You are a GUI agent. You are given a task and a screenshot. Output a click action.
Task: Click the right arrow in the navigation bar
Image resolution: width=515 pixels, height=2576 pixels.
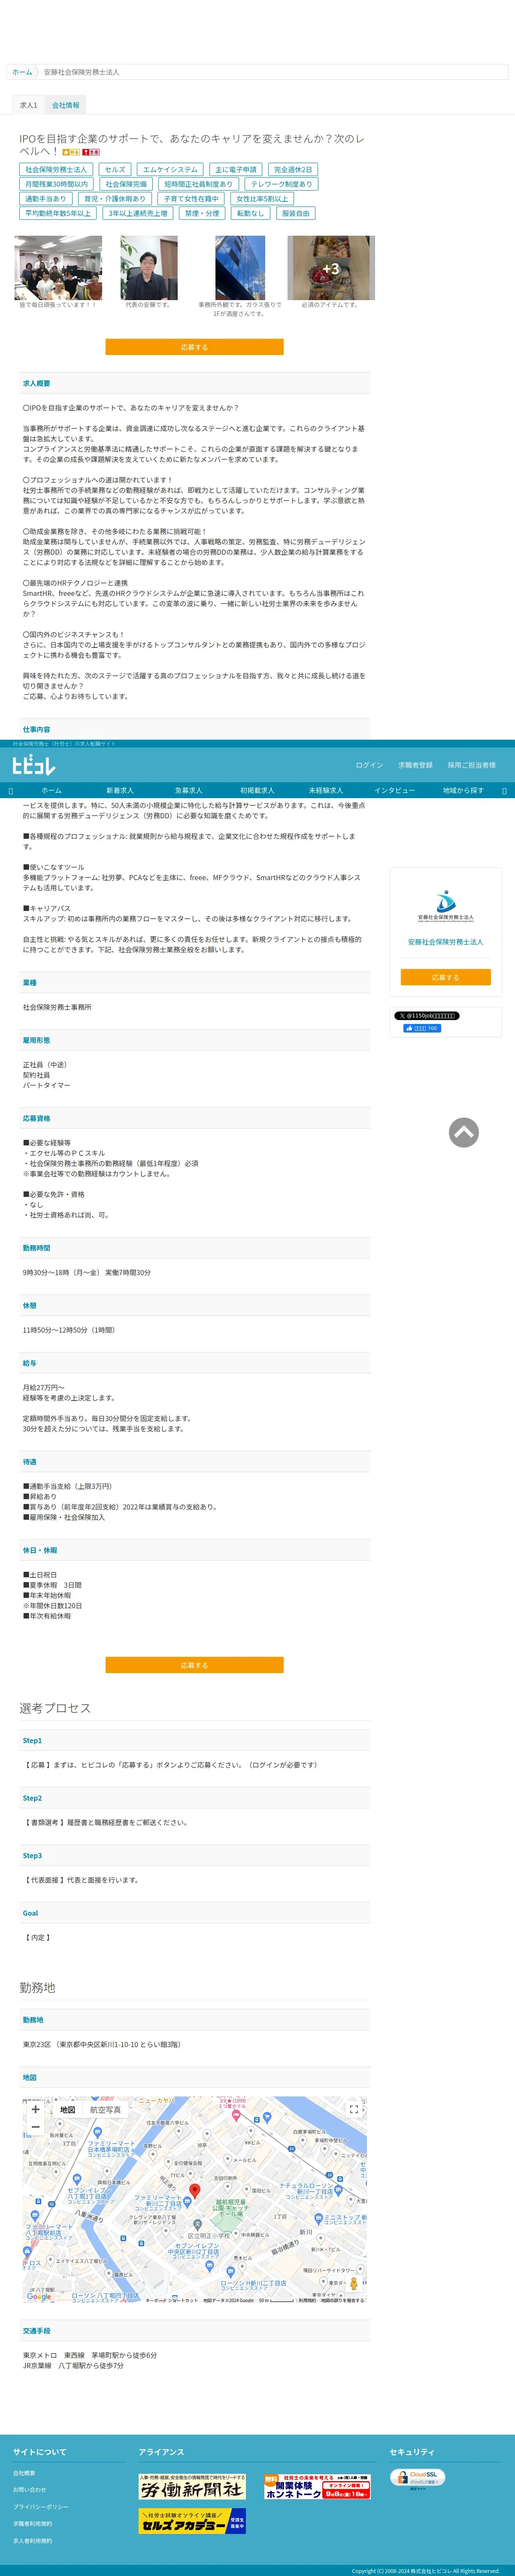coord(504,790)
